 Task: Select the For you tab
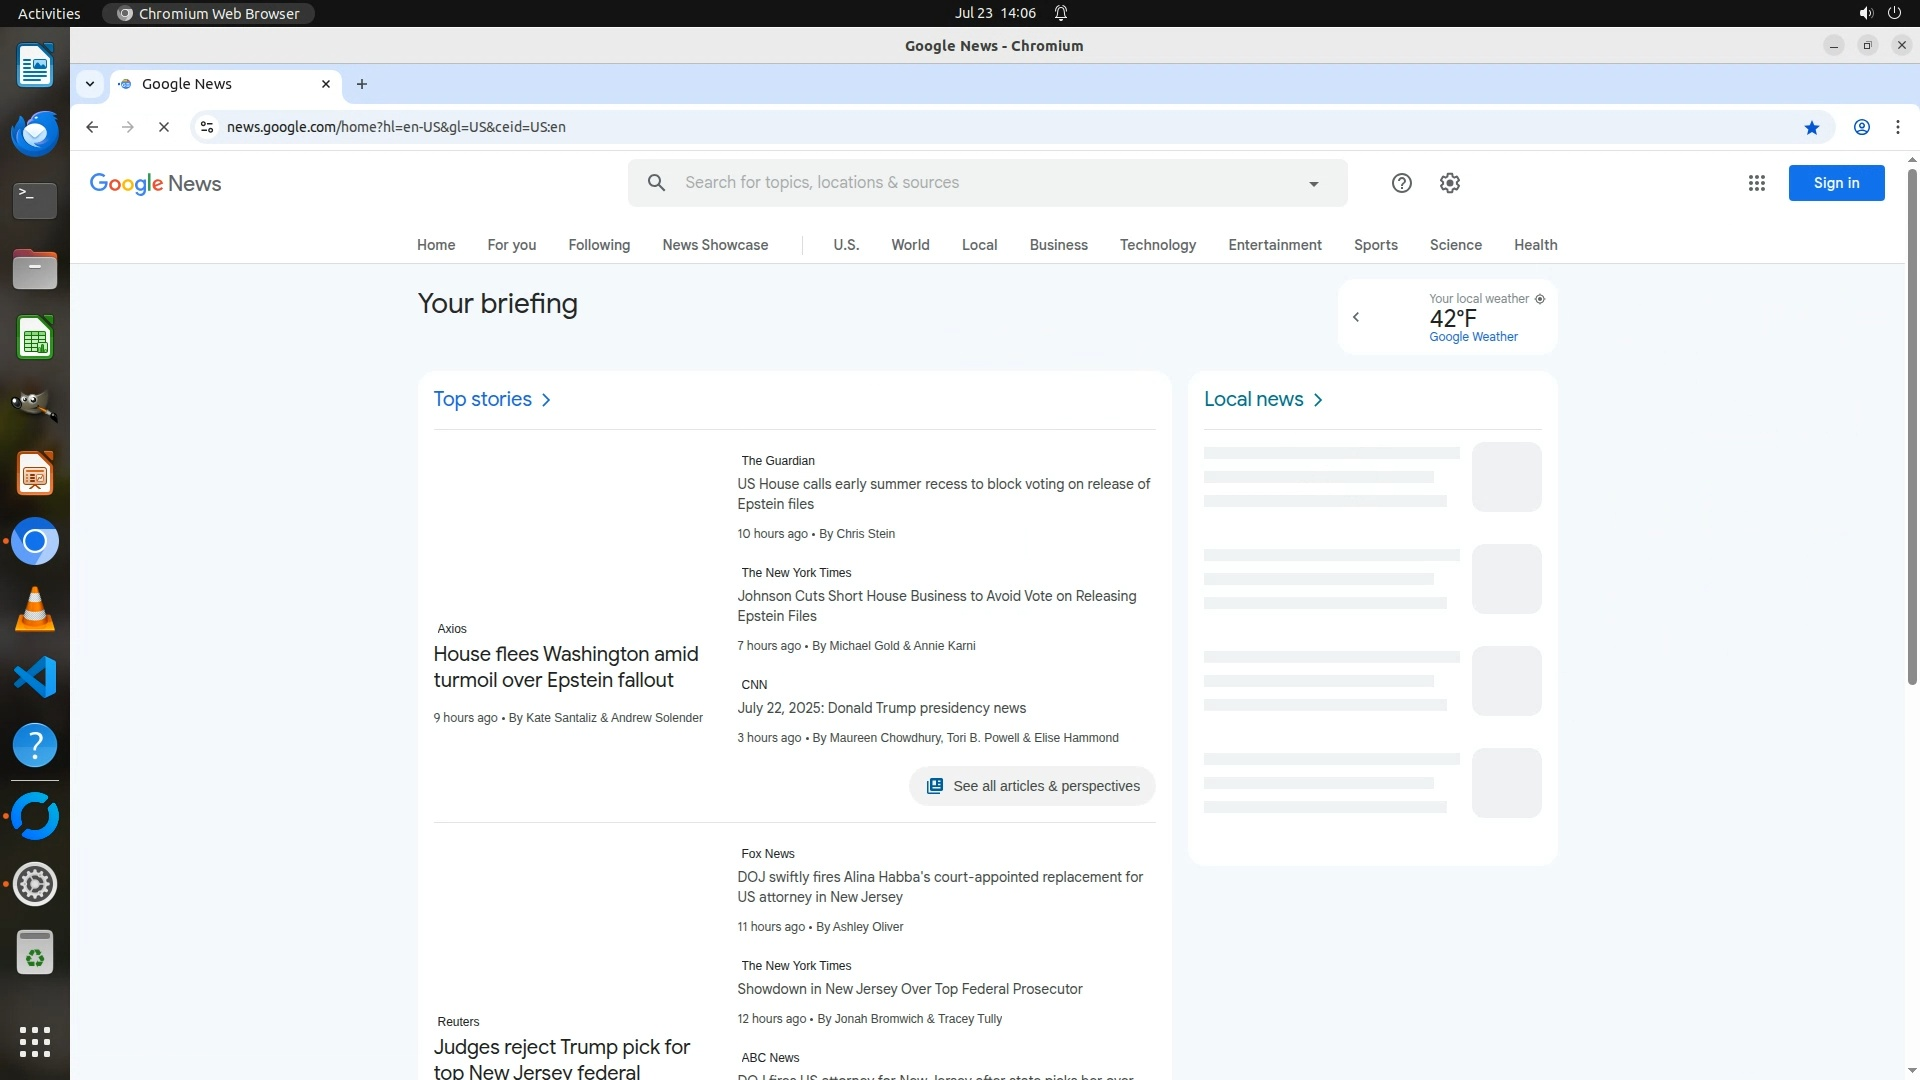point(511,245)
